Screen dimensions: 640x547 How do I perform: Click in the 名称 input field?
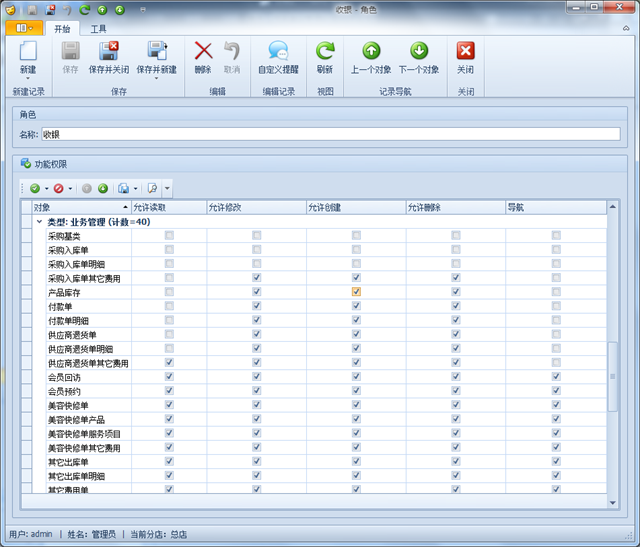[331, 134]
